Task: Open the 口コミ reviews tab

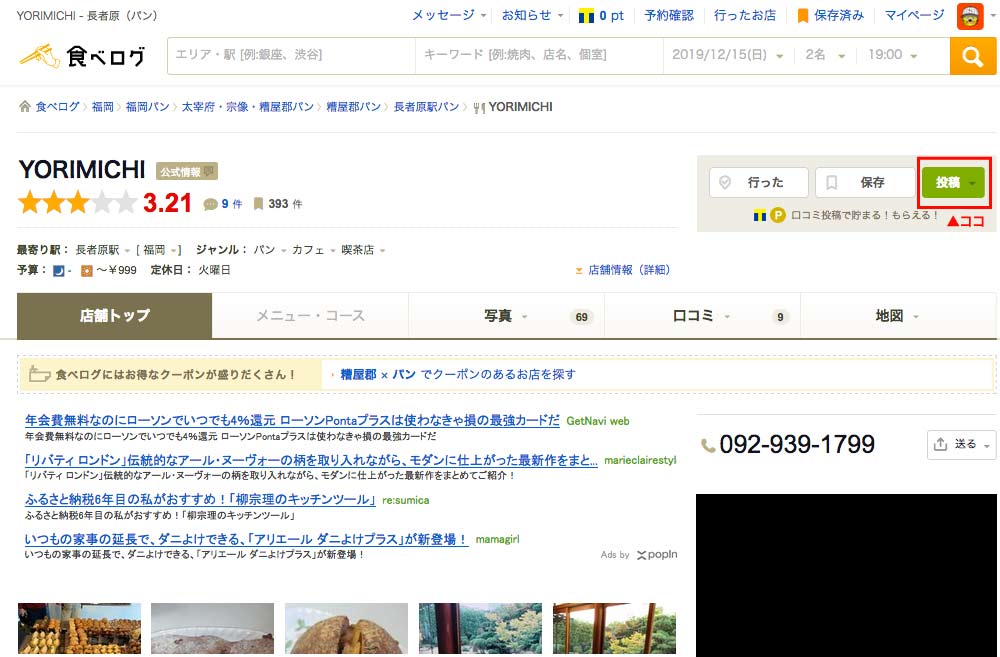Action: pos(702,316)
